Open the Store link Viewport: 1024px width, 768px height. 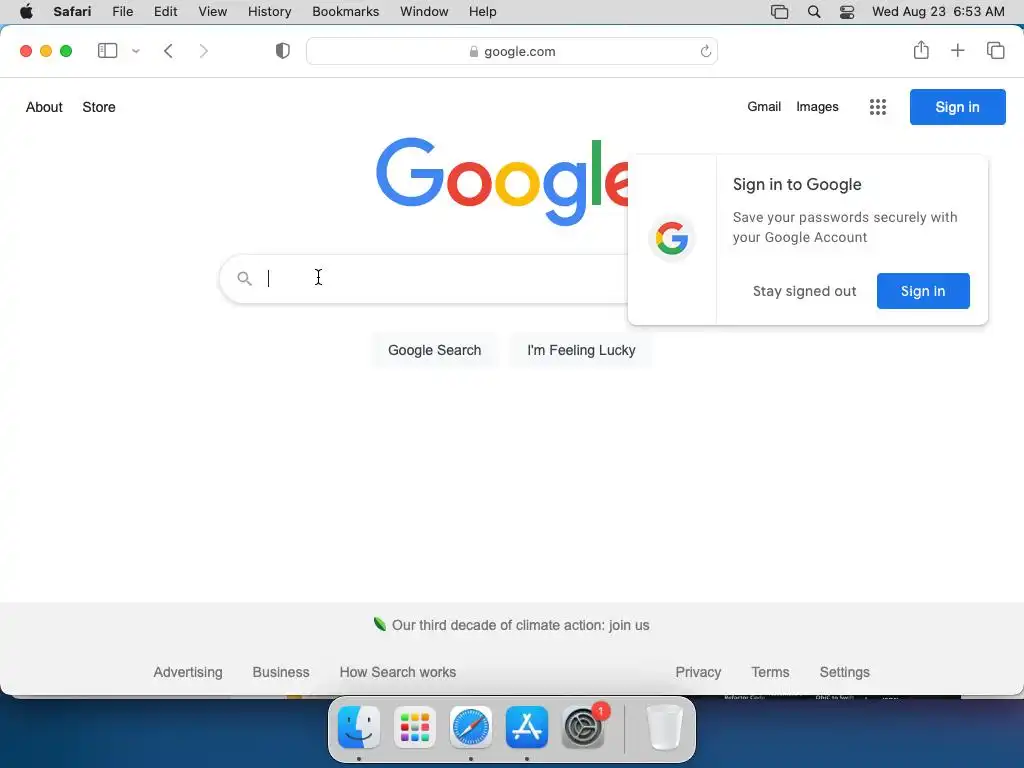pyautogui.click(x=99, y=107)
